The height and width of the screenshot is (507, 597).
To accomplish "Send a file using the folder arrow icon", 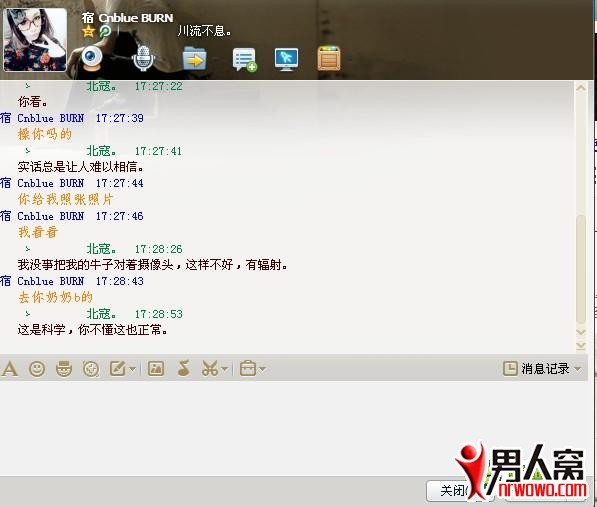I will tap(195, 59).
